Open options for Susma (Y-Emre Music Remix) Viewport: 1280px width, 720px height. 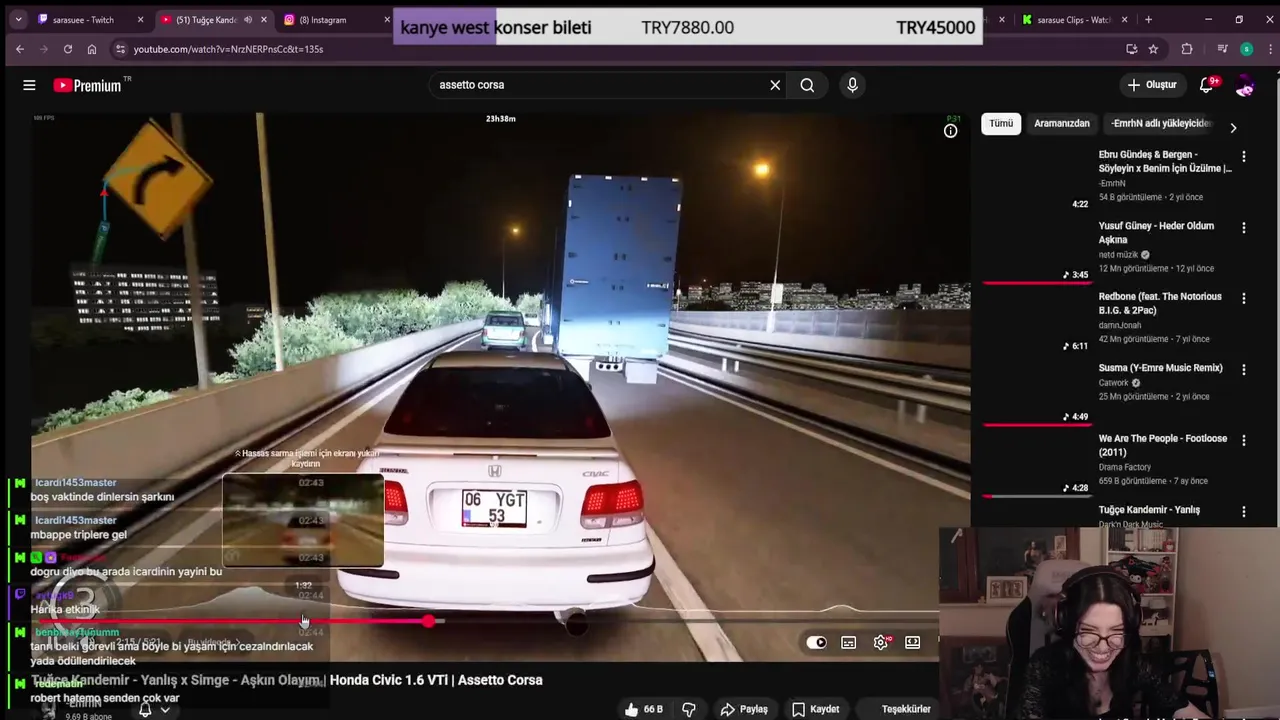tap(1244, 370)
